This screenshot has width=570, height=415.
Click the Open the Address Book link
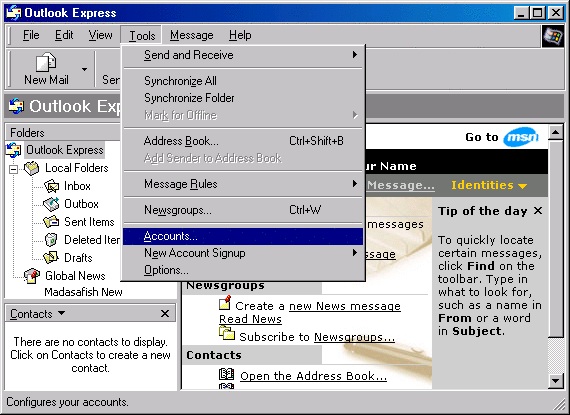tap(313, 376)
